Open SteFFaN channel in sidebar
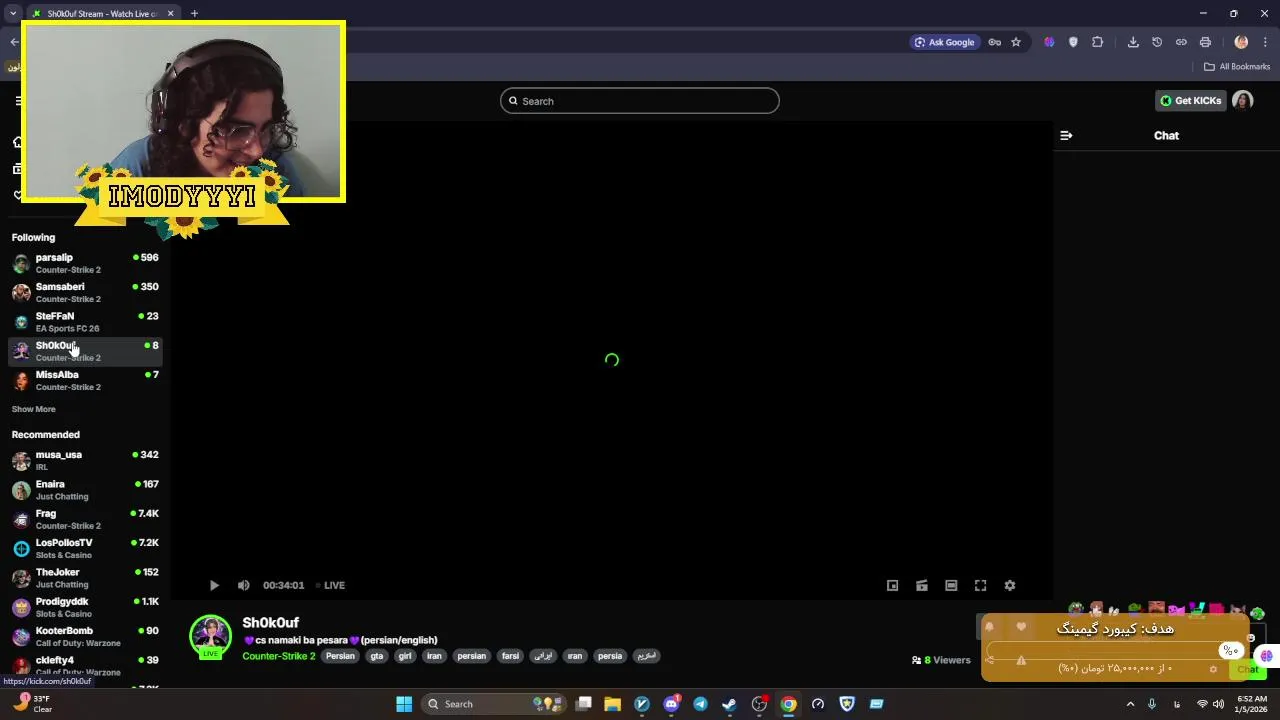1280x720 pixels. (85, 321)
